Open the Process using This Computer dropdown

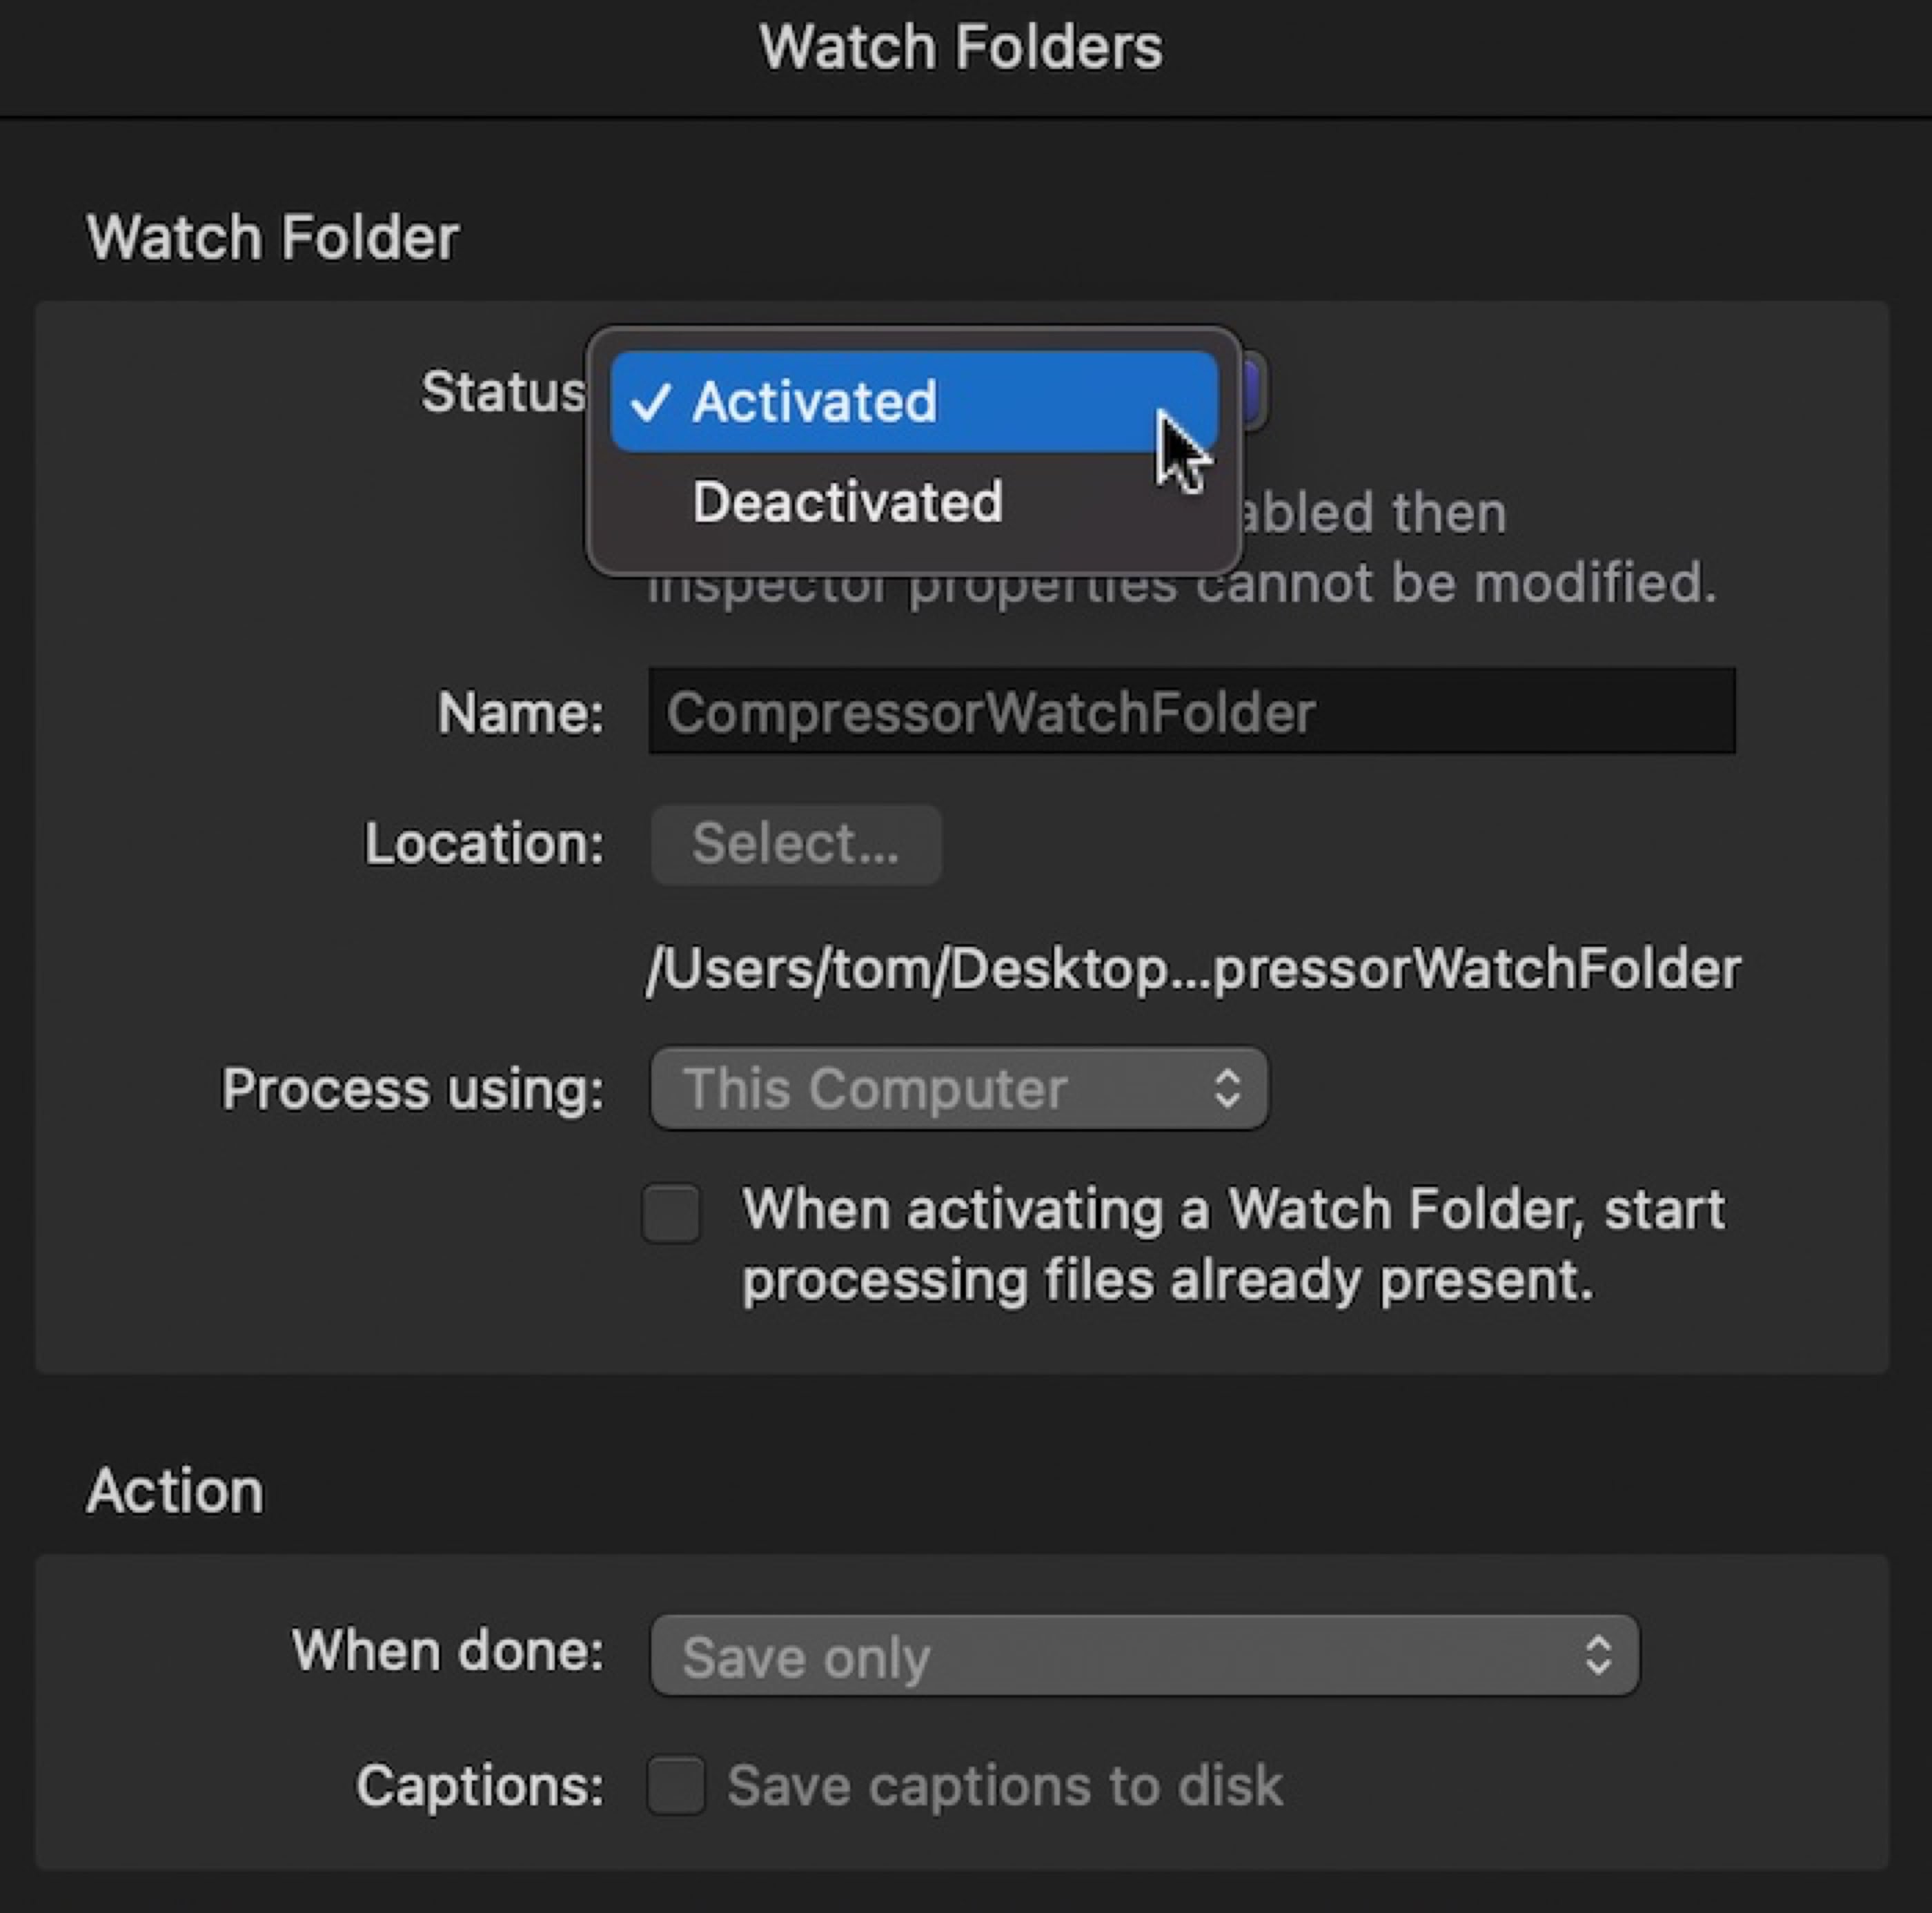pos(958,1088)
